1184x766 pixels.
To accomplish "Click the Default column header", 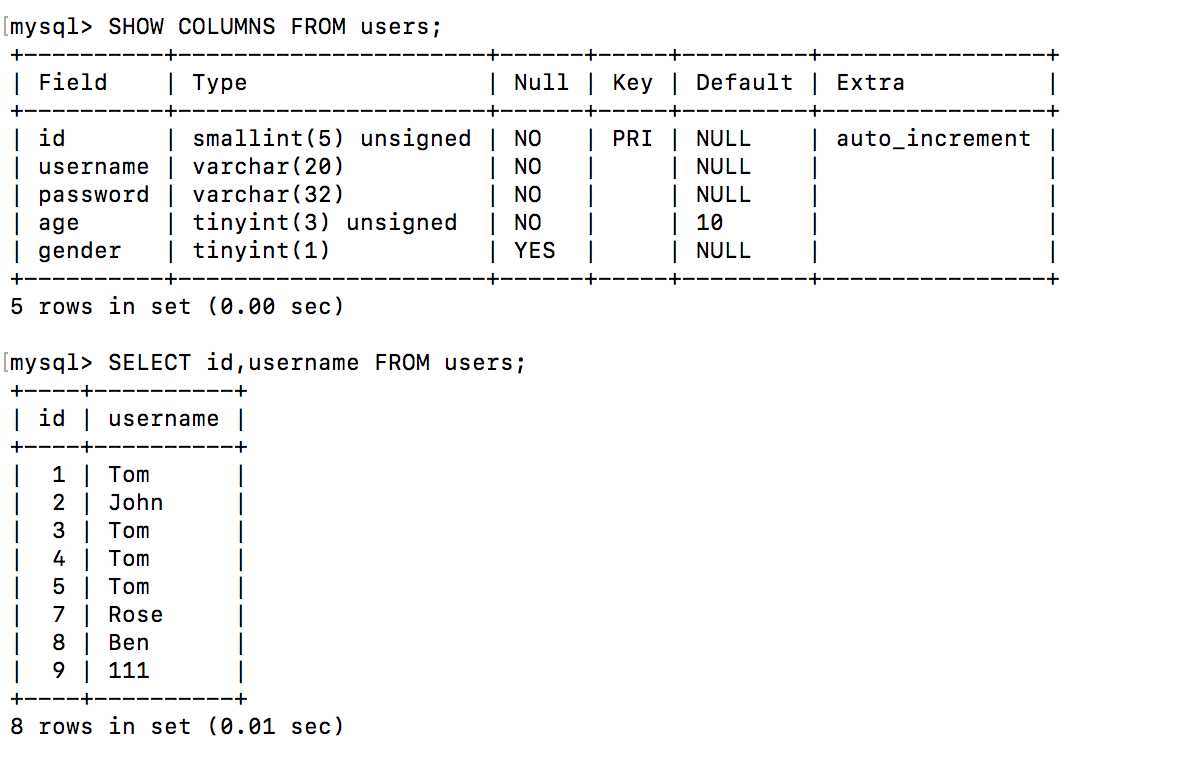I will (744, 83).
